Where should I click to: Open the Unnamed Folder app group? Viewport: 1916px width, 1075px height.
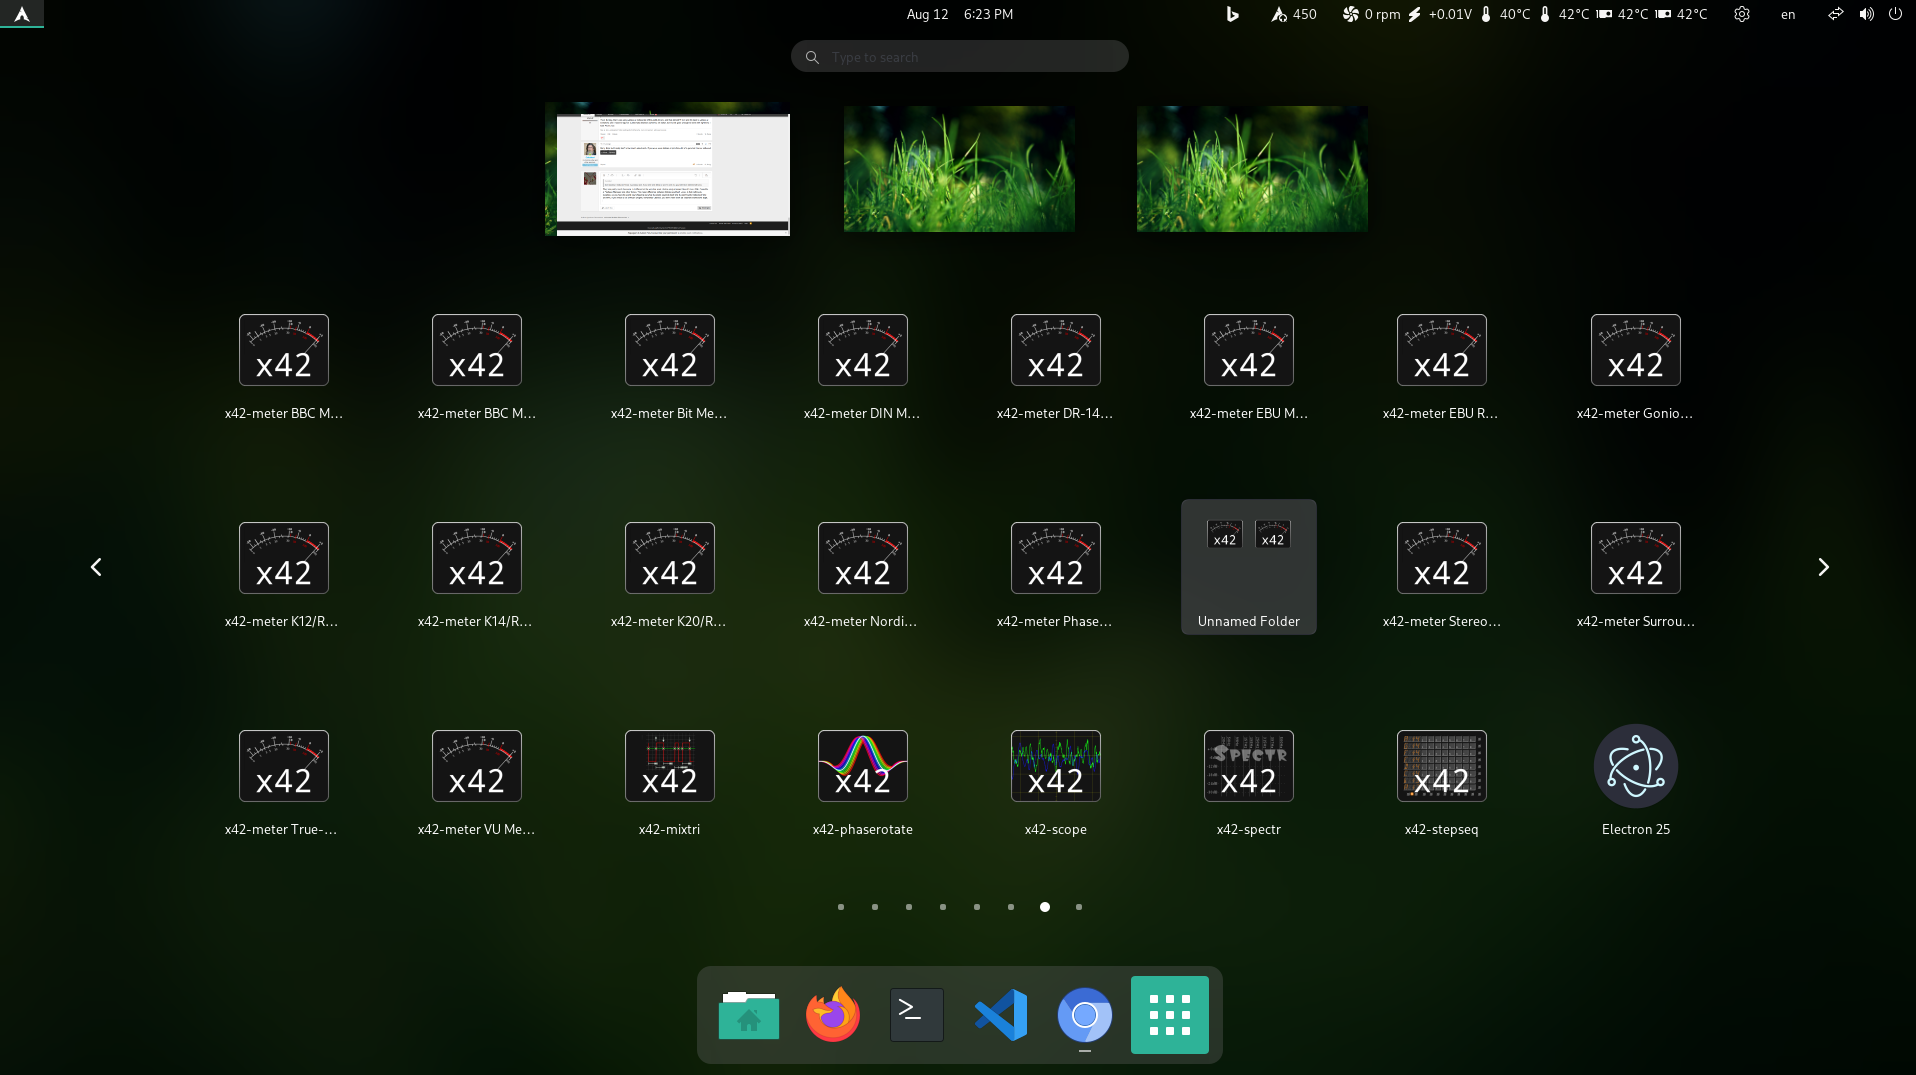(x=1248, y=567)
